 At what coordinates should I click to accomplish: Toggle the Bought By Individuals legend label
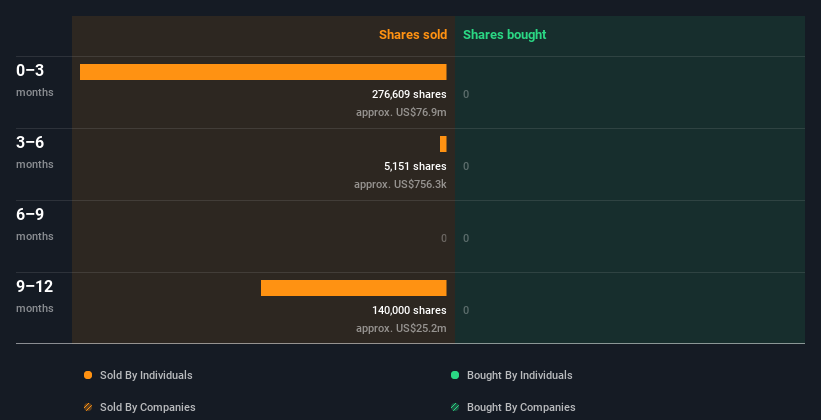(x=519, y=375)
